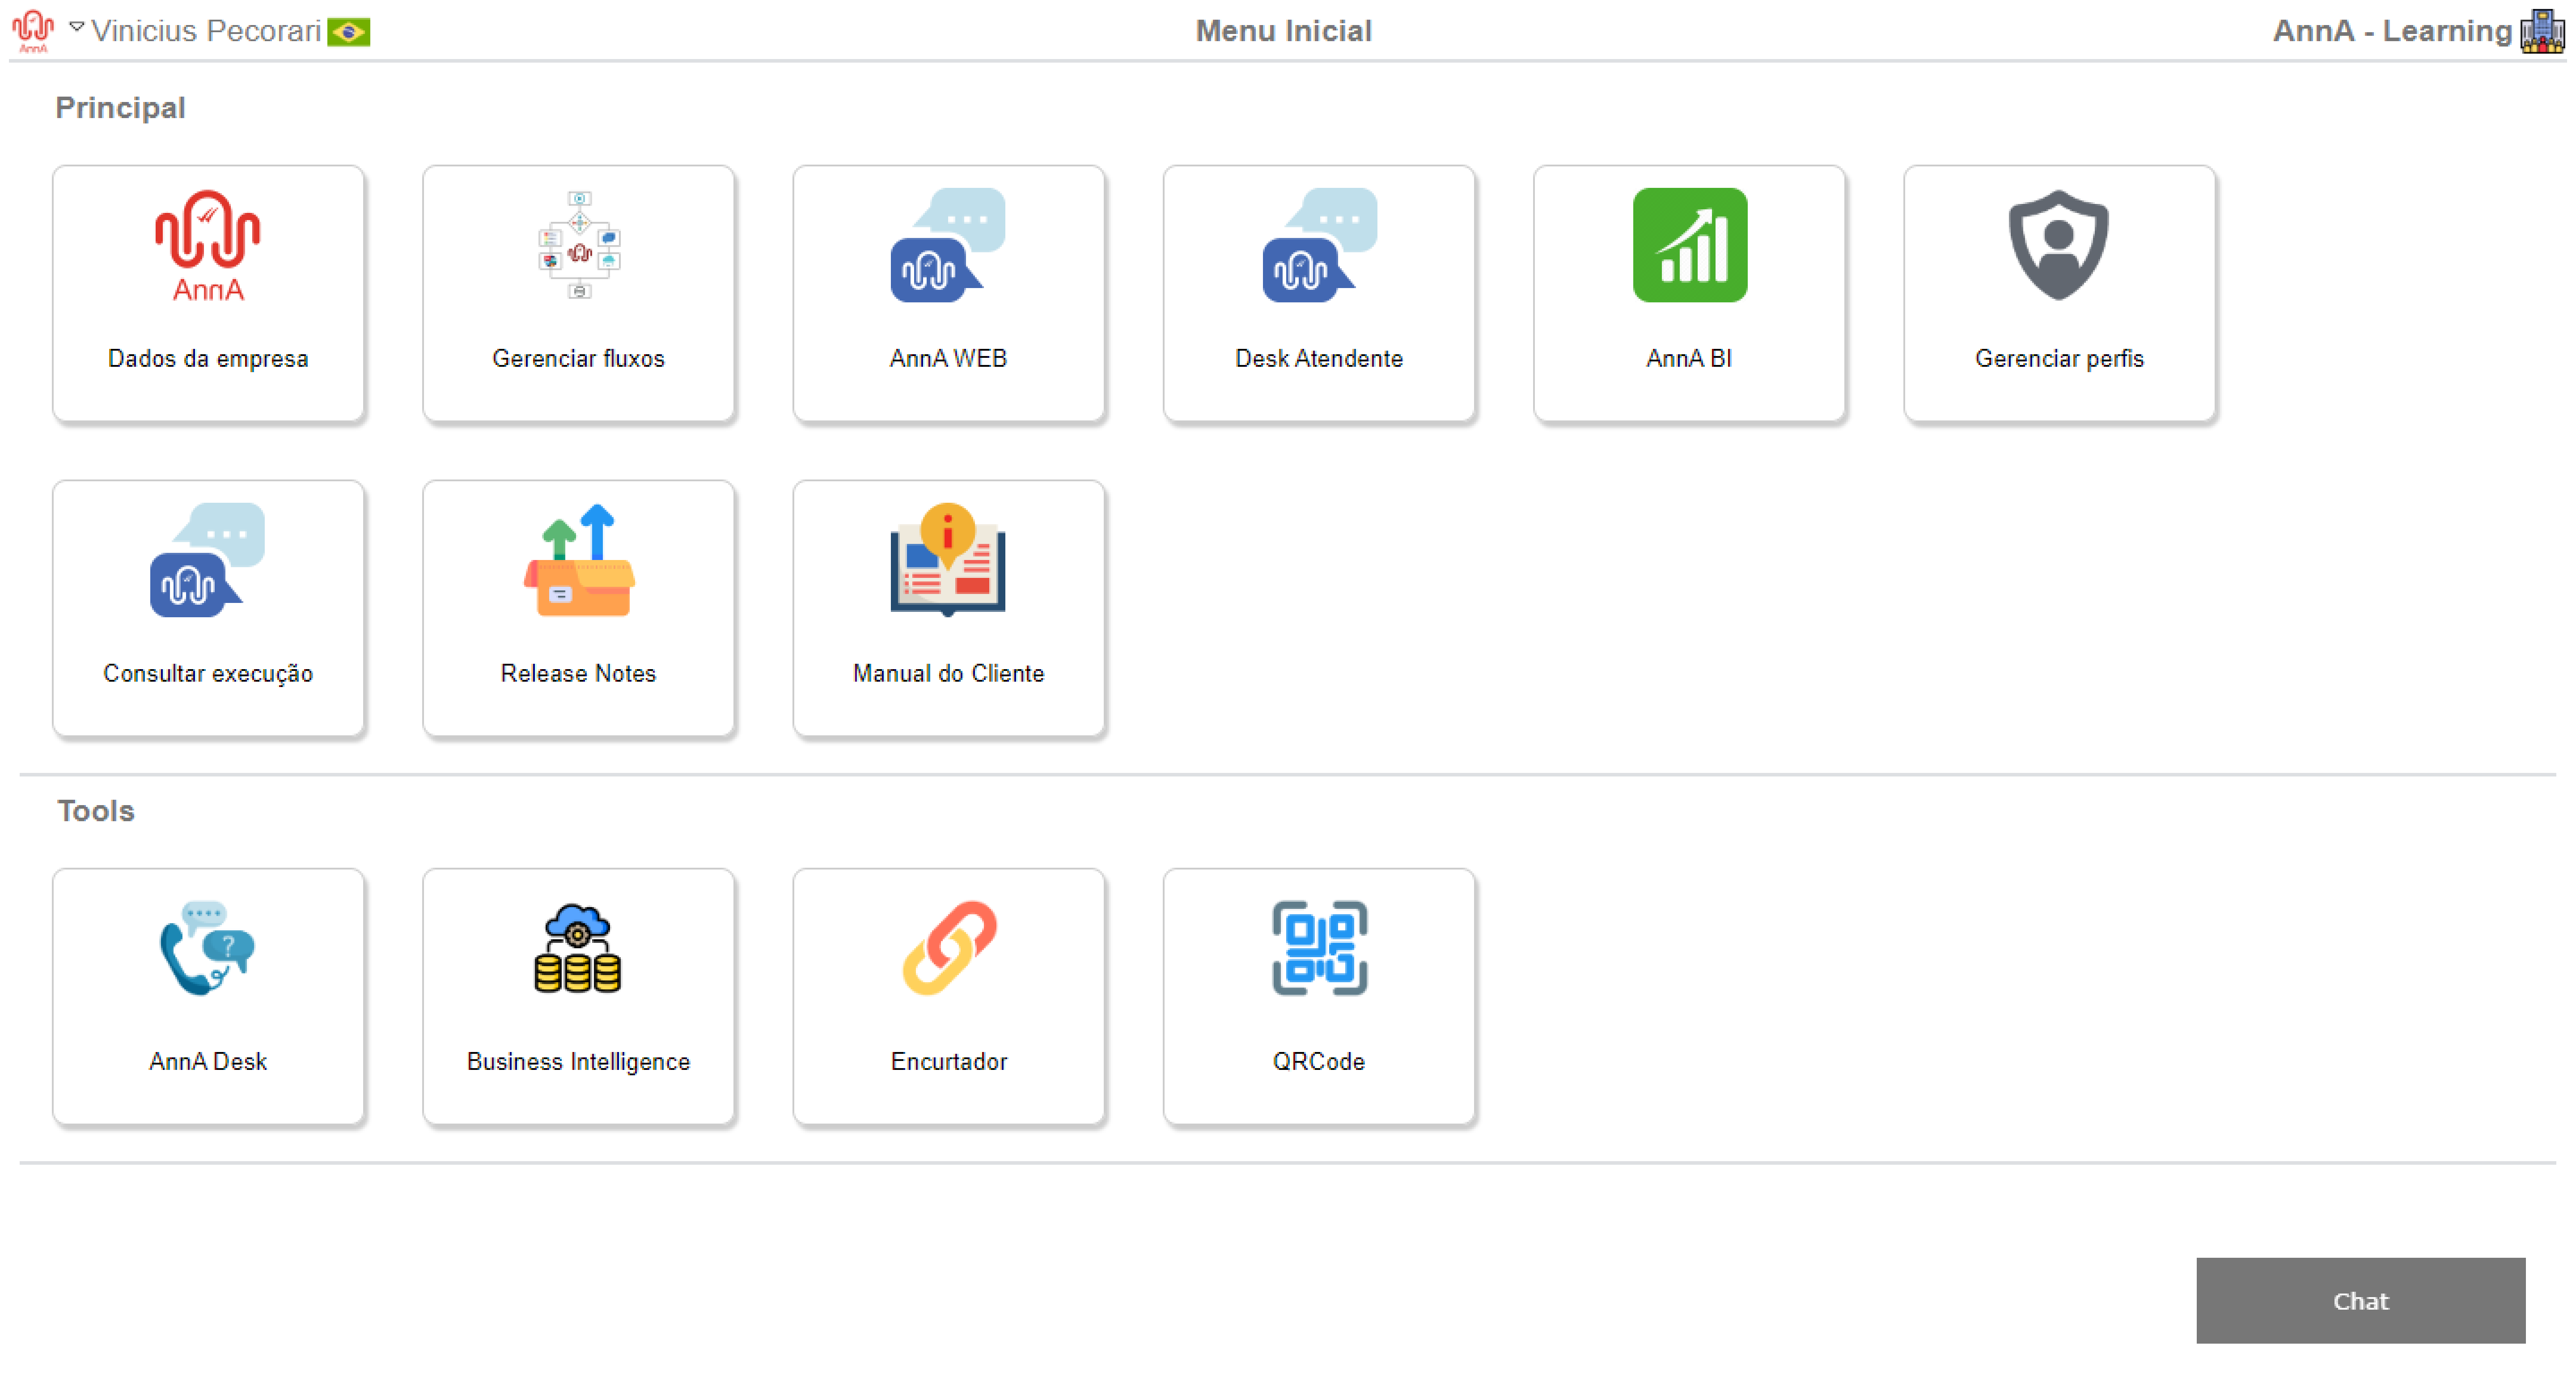Click the Manual do Cliente label
The width and height of the screenshot is (2576, 1383).
pos(948,673)
